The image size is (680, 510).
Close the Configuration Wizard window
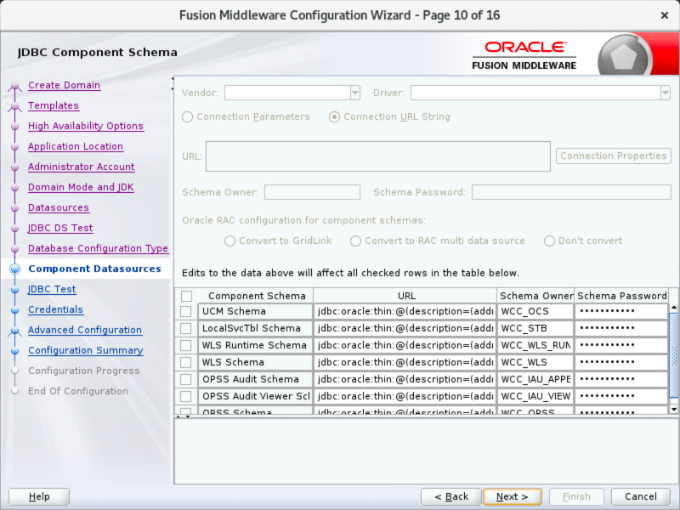click(x=664, y=16)
